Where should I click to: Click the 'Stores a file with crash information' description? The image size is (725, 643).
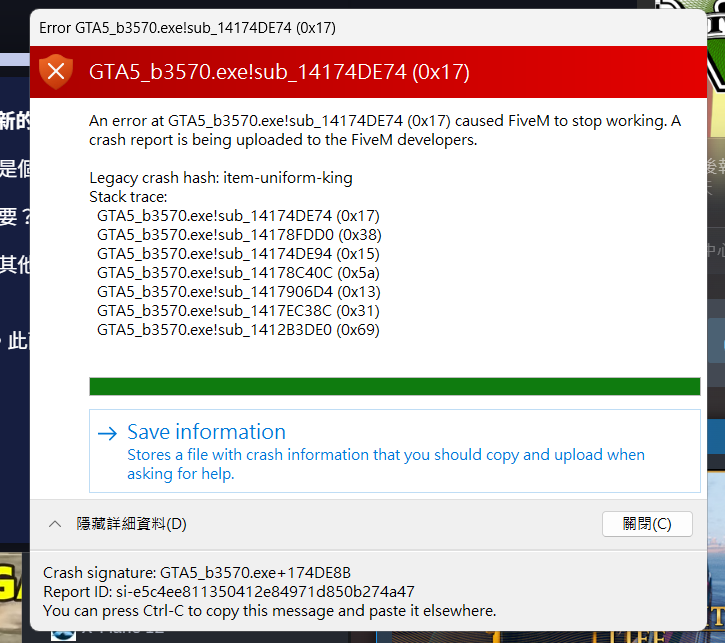click(x=386, y=464)
